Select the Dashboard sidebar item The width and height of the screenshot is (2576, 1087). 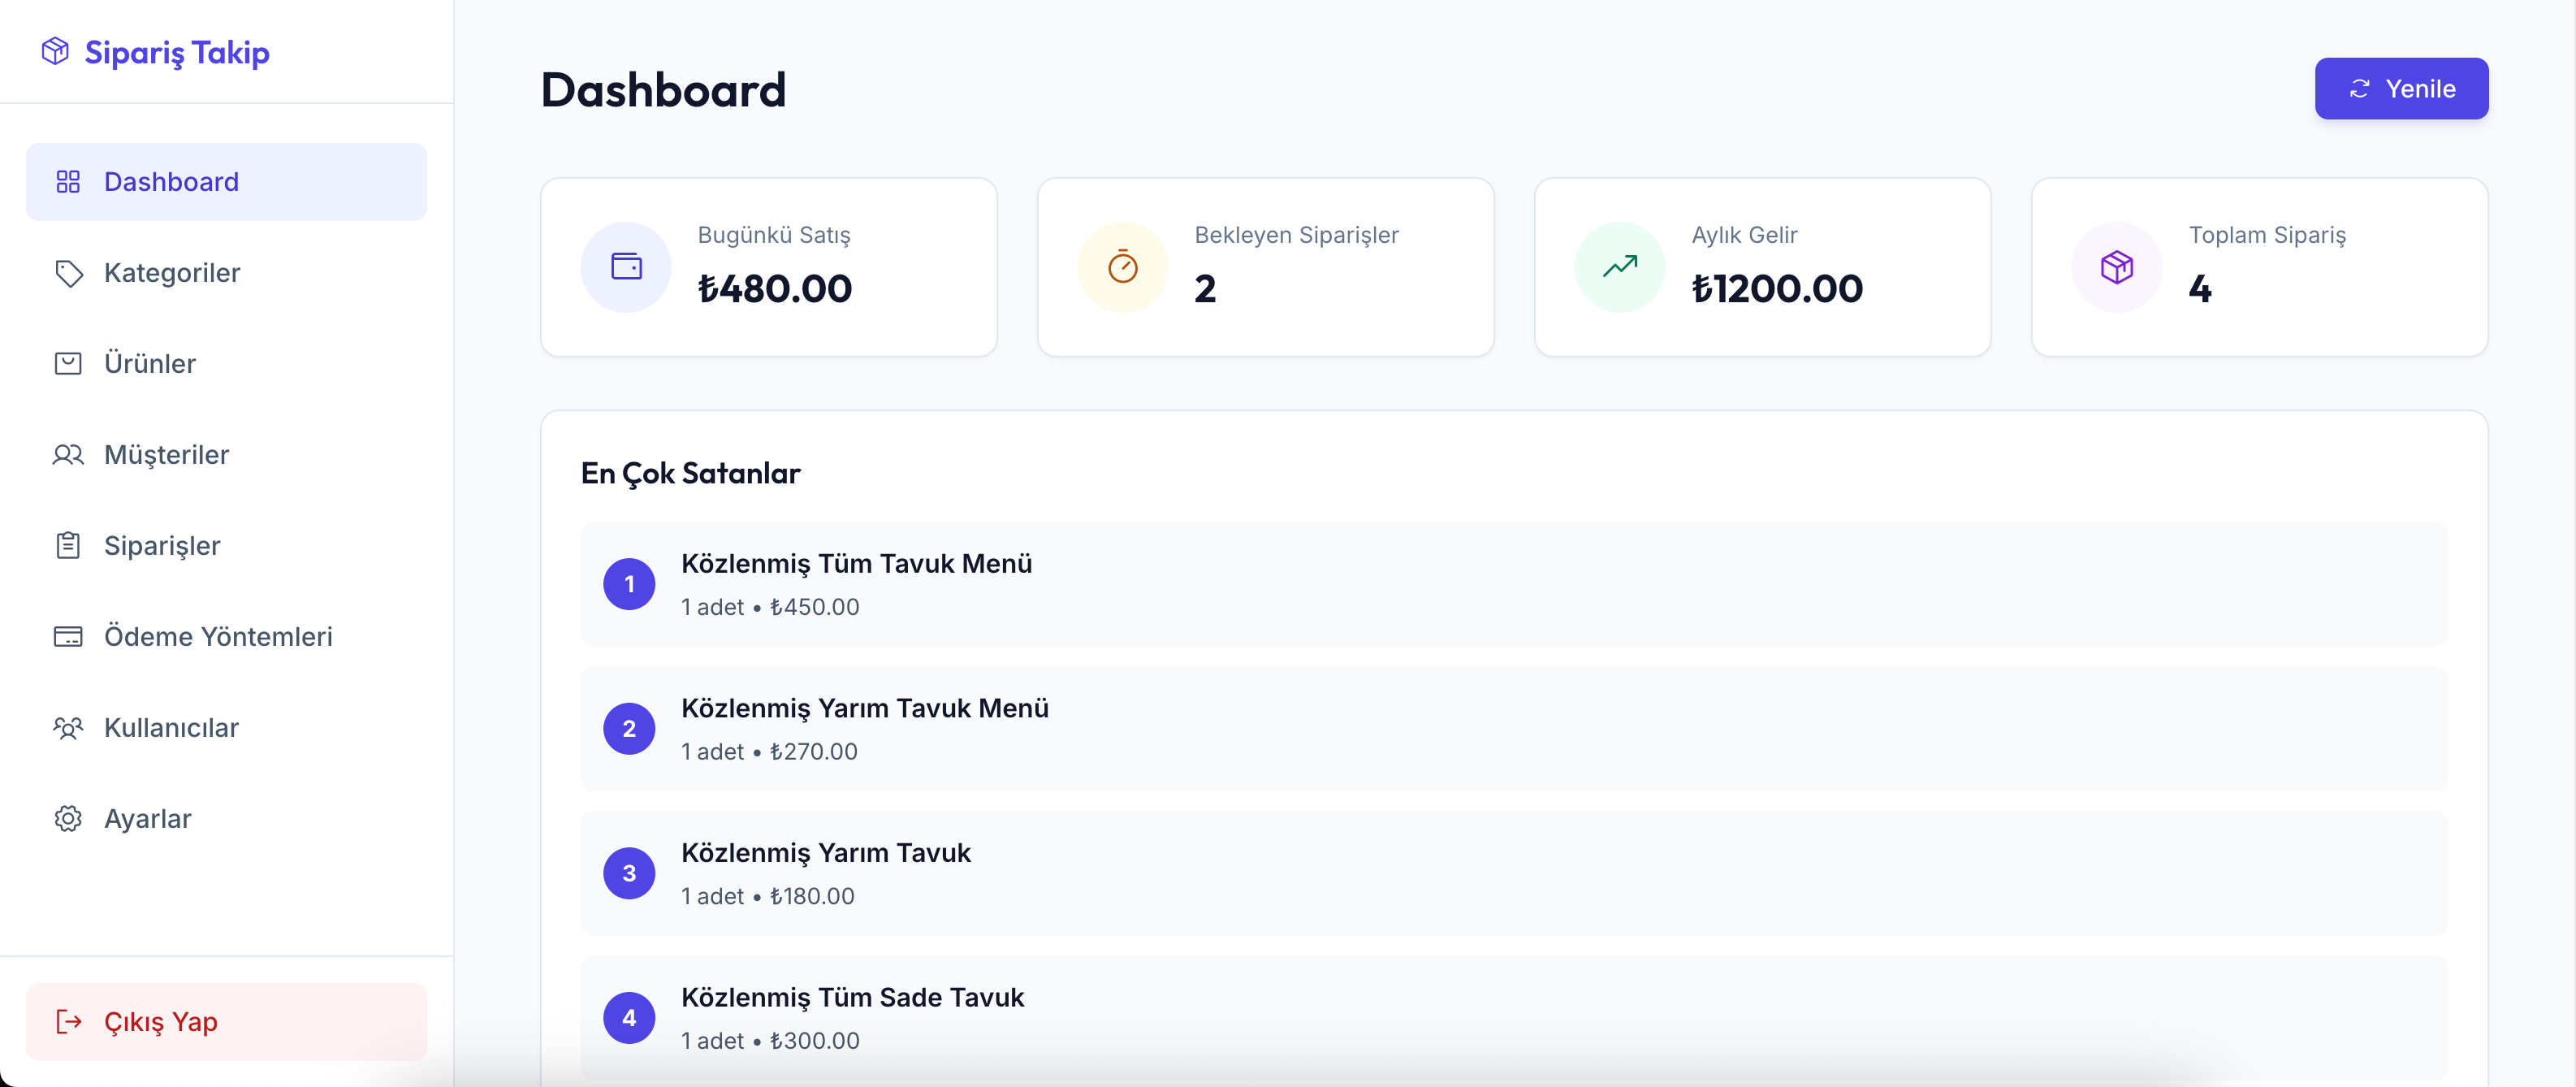[x=226, y=182]
